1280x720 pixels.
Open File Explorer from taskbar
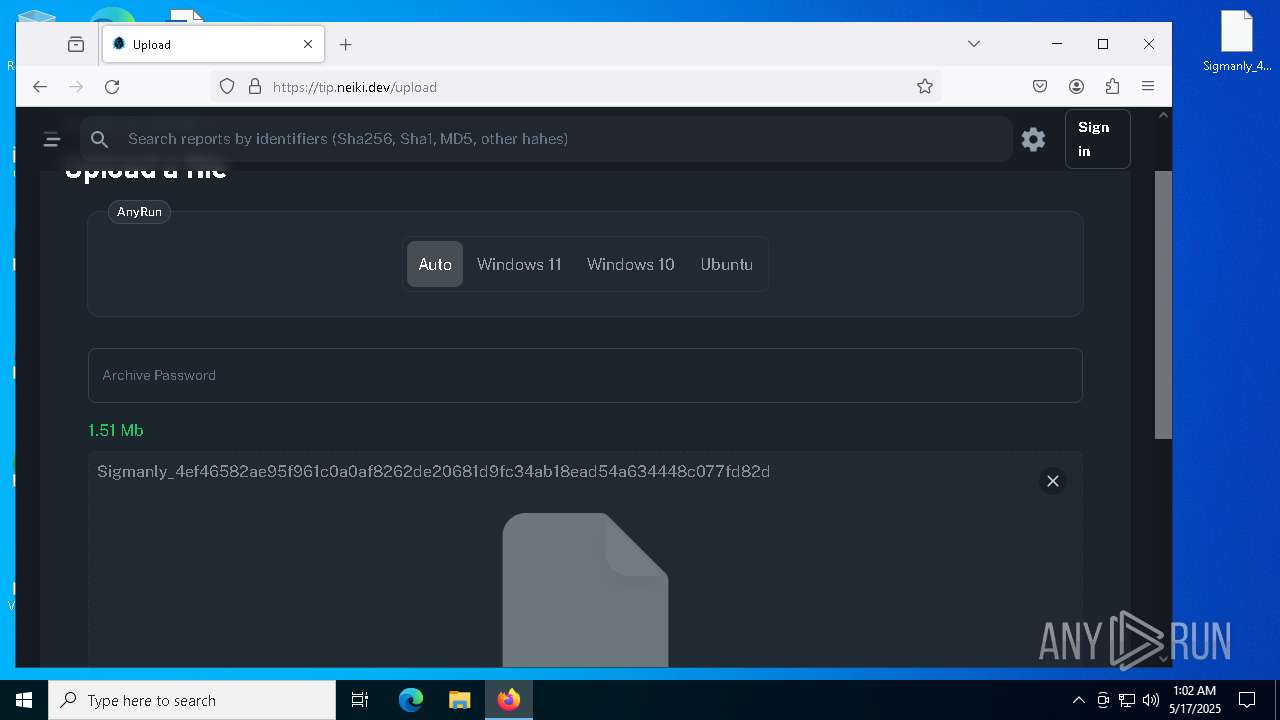pos(459,700)
